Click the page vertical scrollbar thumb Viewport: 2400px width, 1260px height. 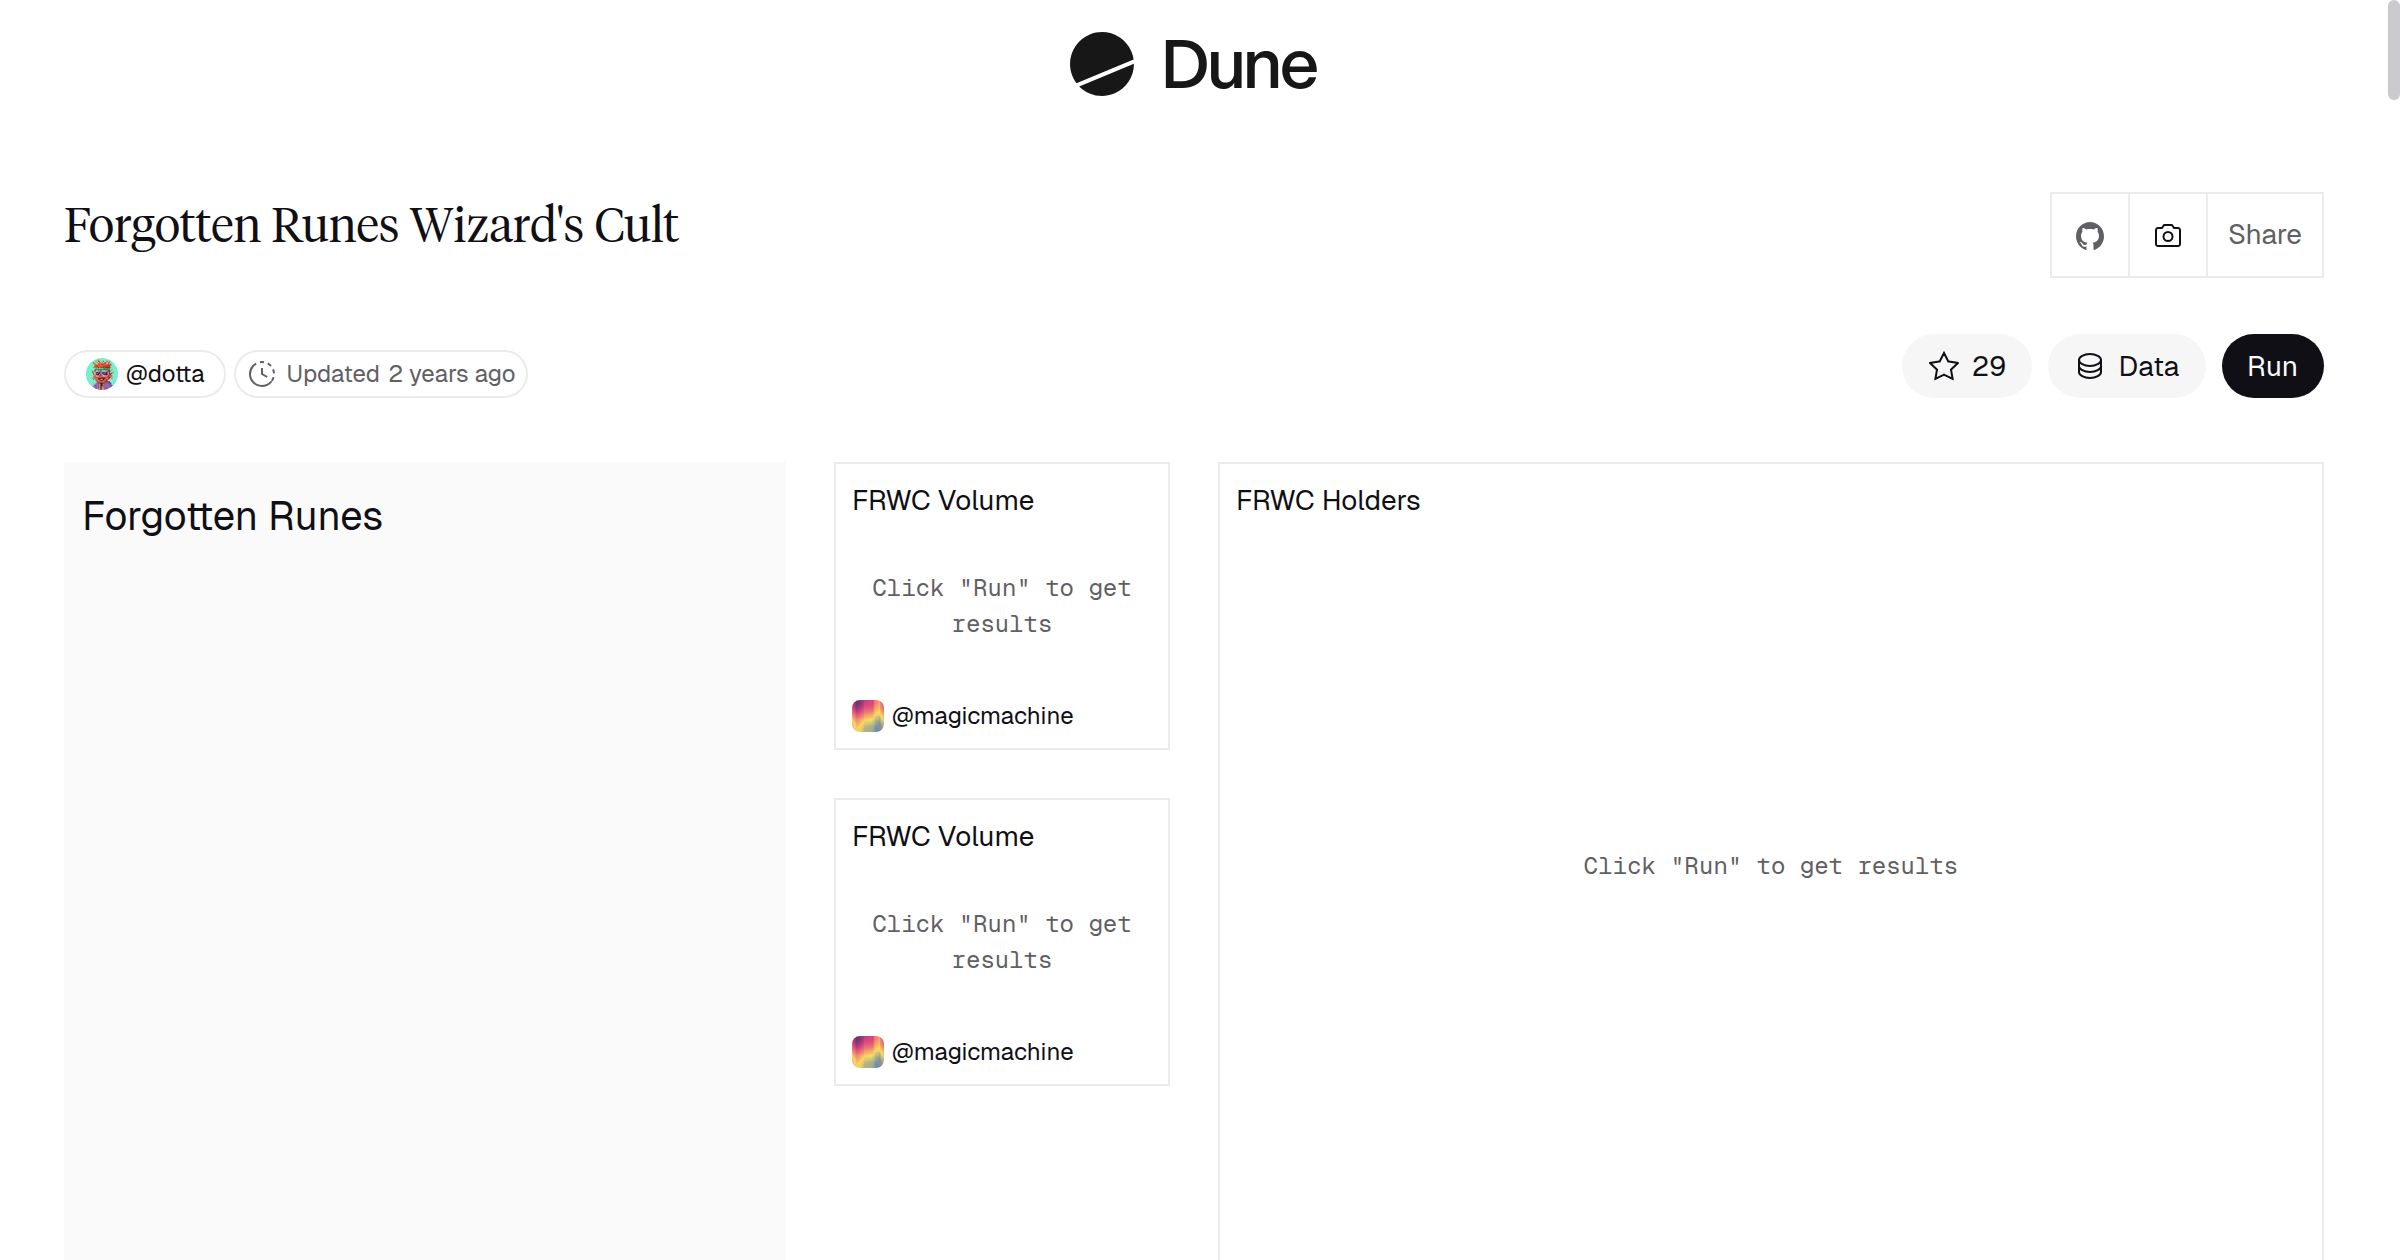[x=2393, y=50]
